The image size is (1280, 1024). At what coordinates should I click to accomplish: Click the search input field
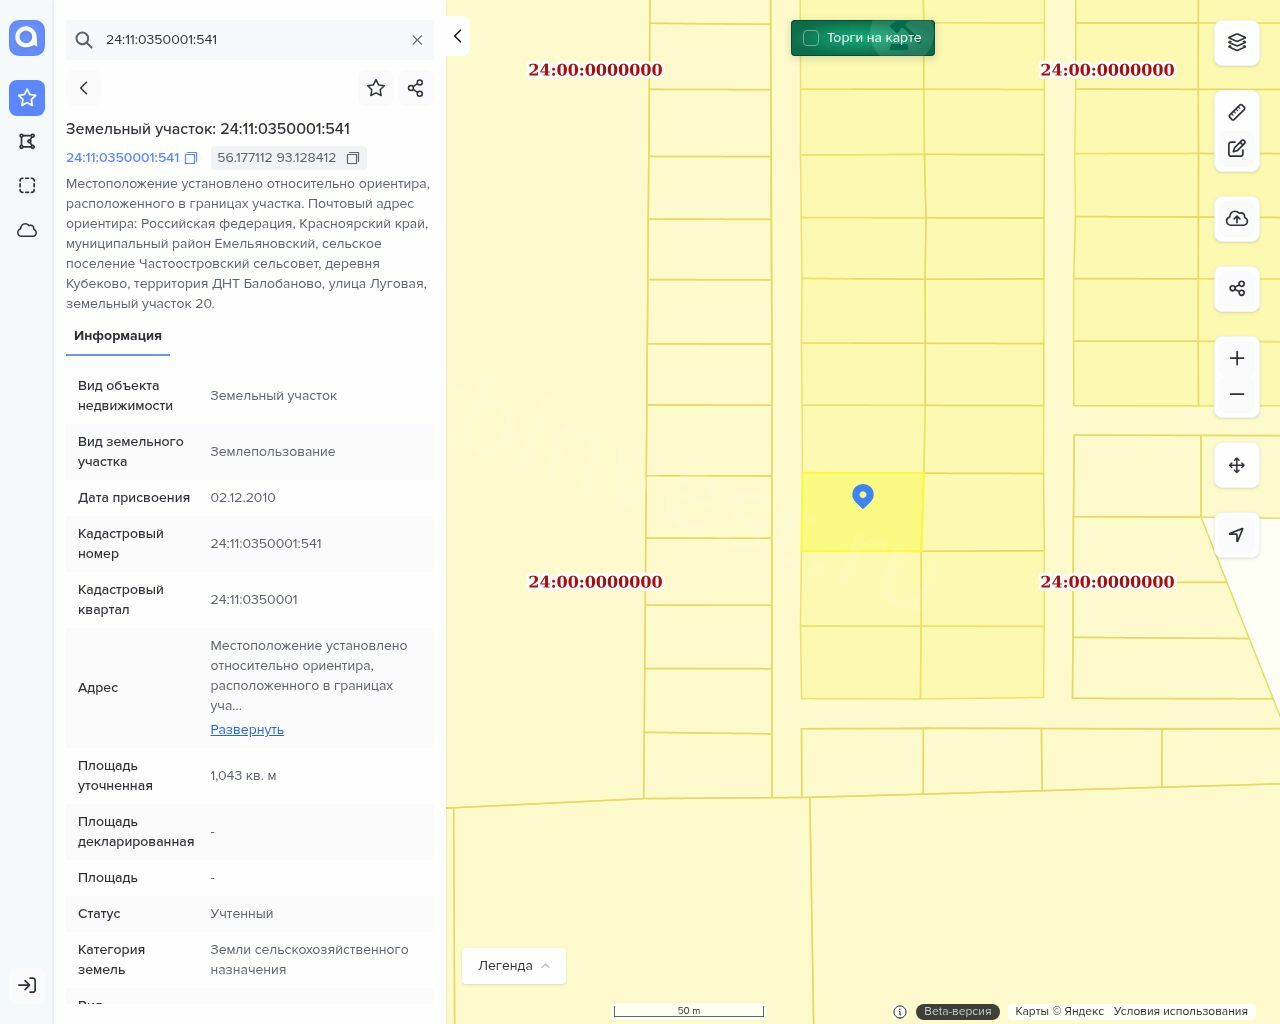click(x=250, y=40)
